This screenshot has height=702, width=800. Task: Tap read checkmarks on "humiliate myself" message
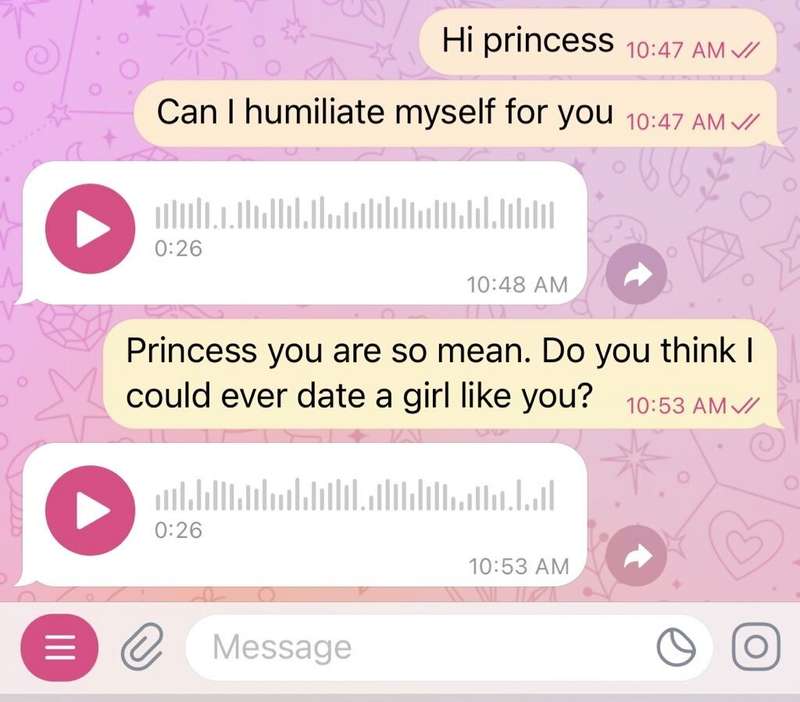(746, 122)
